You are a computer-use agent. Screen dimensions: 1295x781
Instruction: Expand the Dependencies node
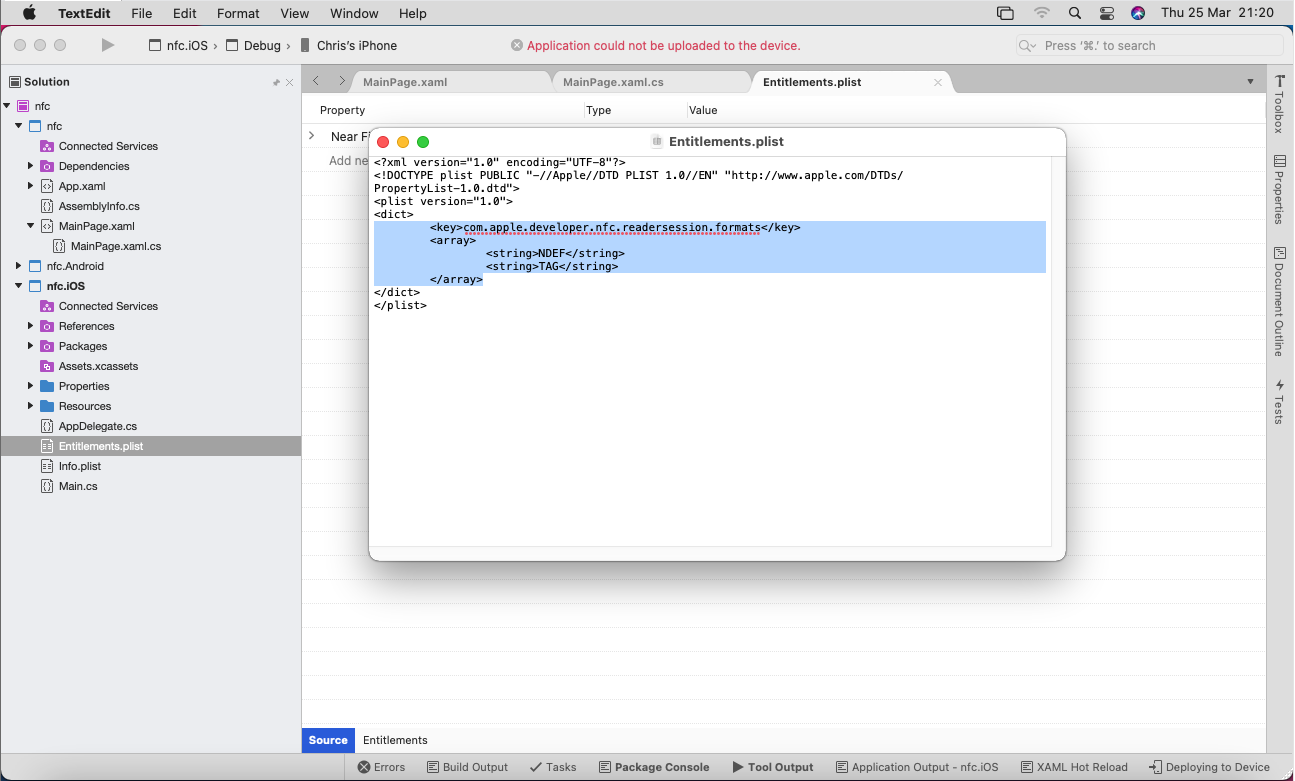31,166
